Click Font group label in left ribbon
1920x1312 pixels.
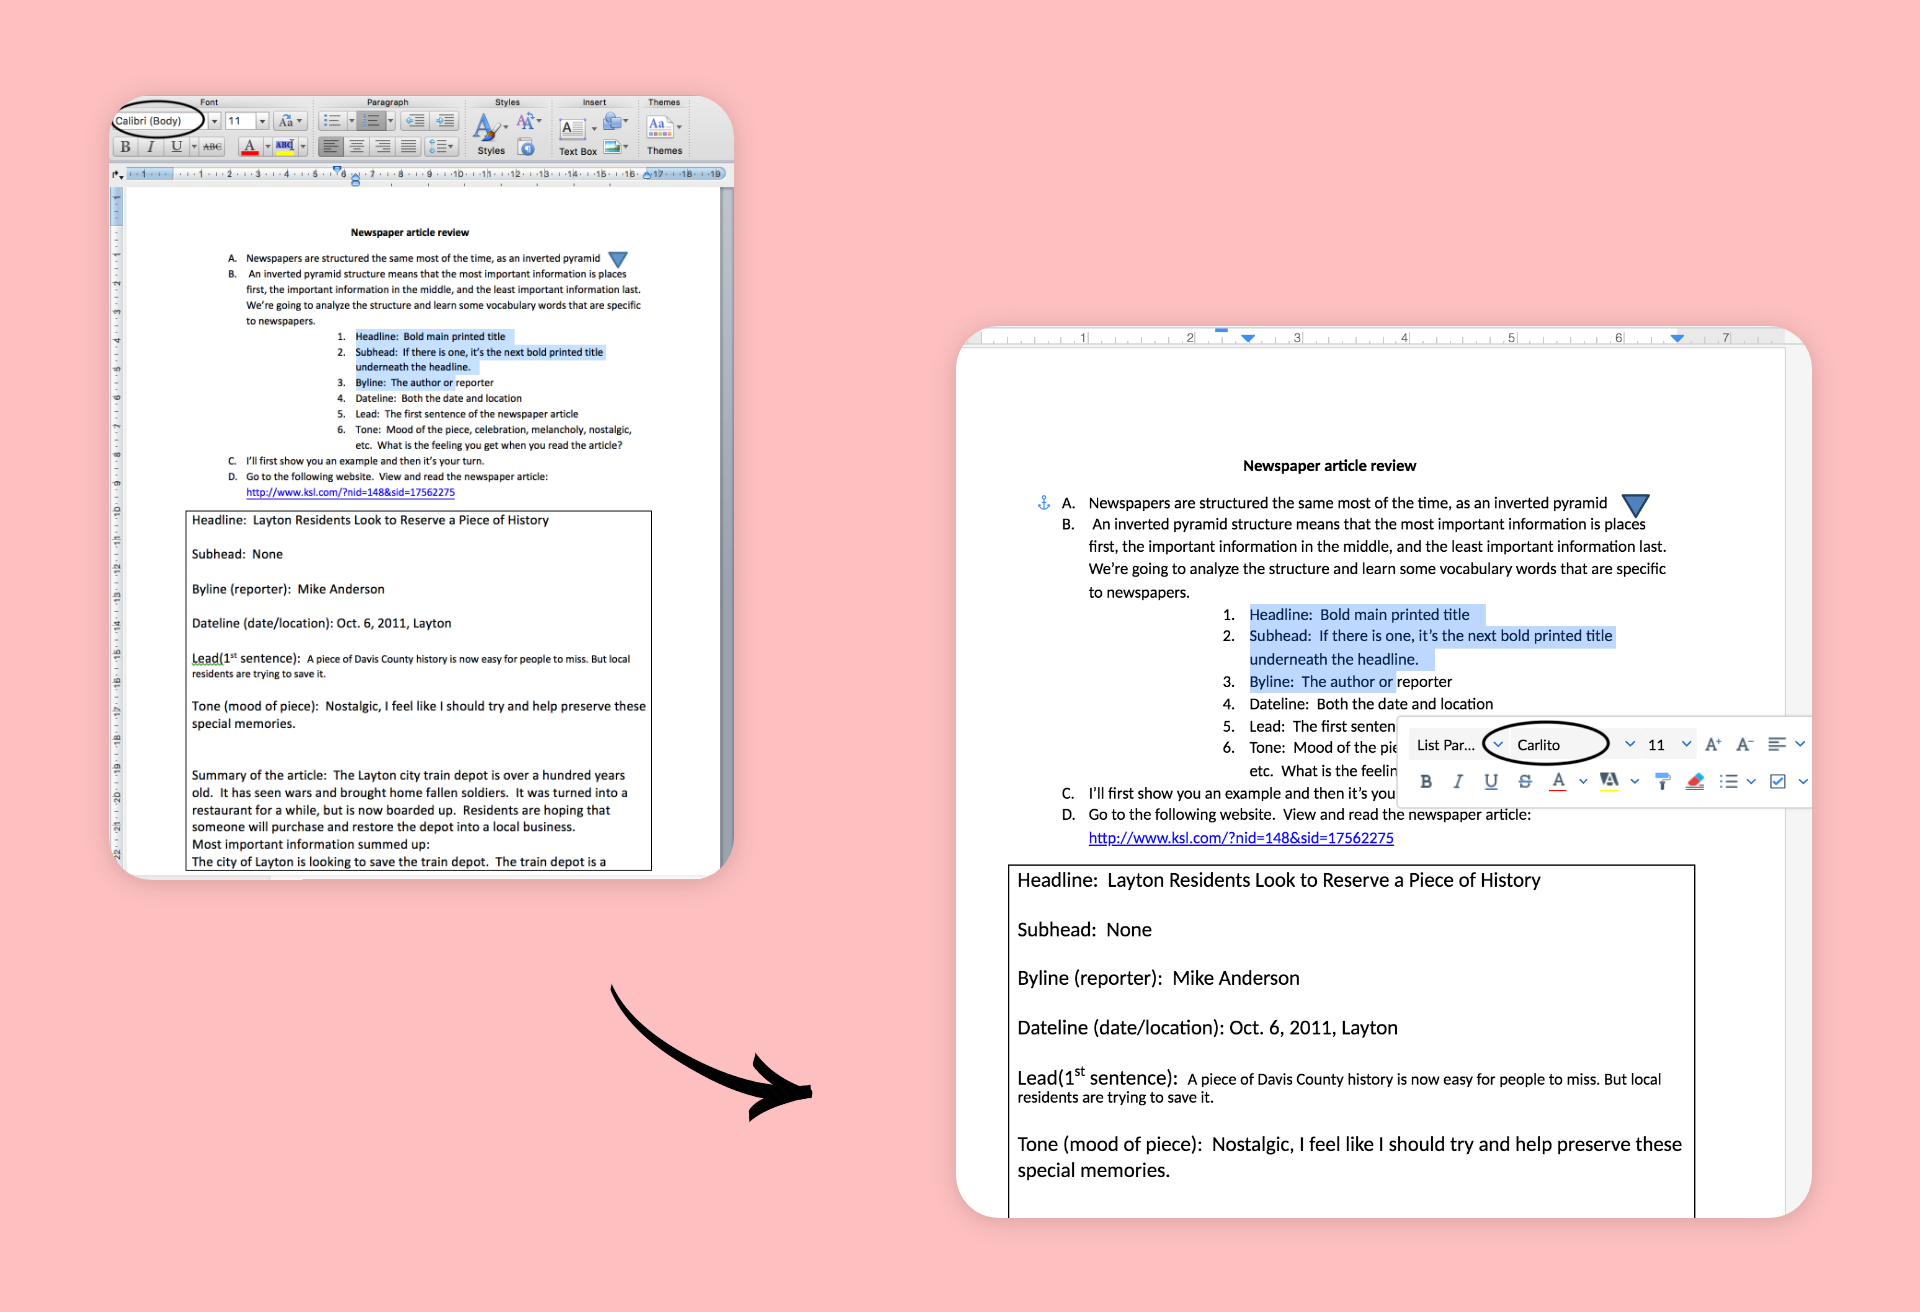(209, 102)
